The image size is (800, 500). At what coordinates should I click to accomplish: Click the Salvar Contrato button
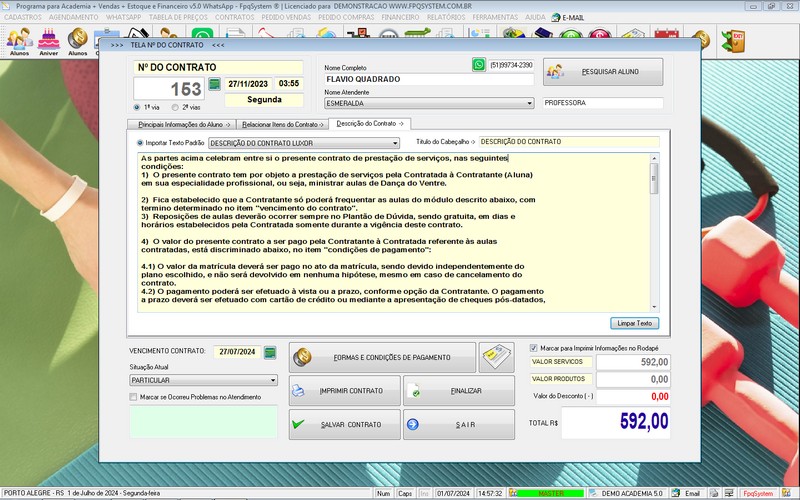(343, 424)
